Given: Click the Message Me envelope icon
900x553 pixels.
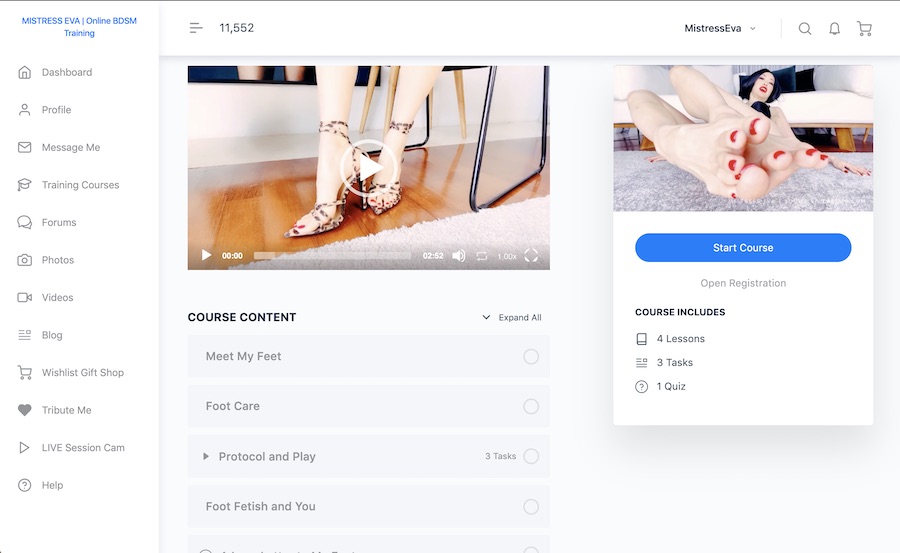Looking at the screenshot, I should [x=24, y=148].
